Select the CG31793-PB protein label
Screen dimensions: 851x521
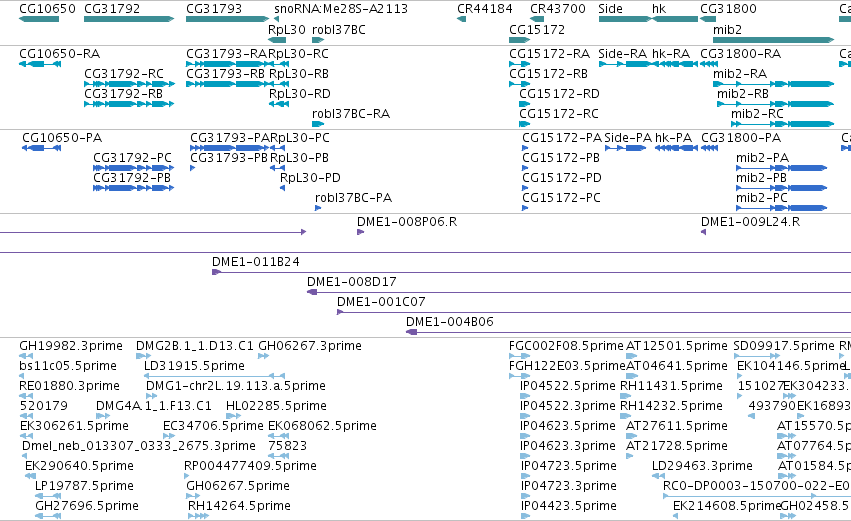(x=229, y=158)
